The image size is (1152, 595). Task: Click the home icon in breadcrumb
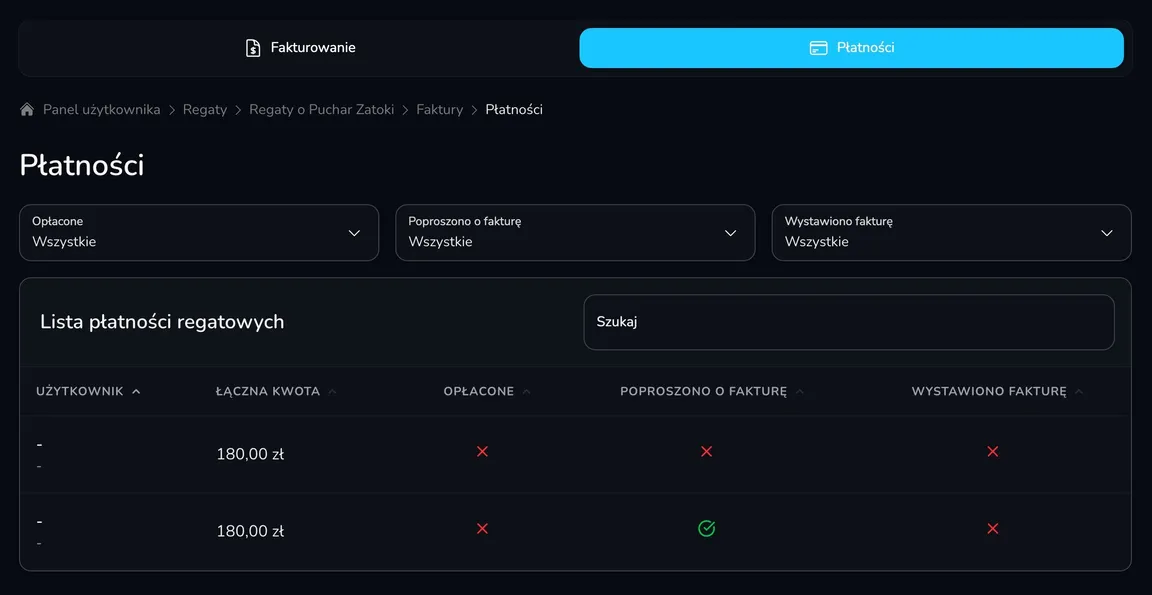pos(27,109)
